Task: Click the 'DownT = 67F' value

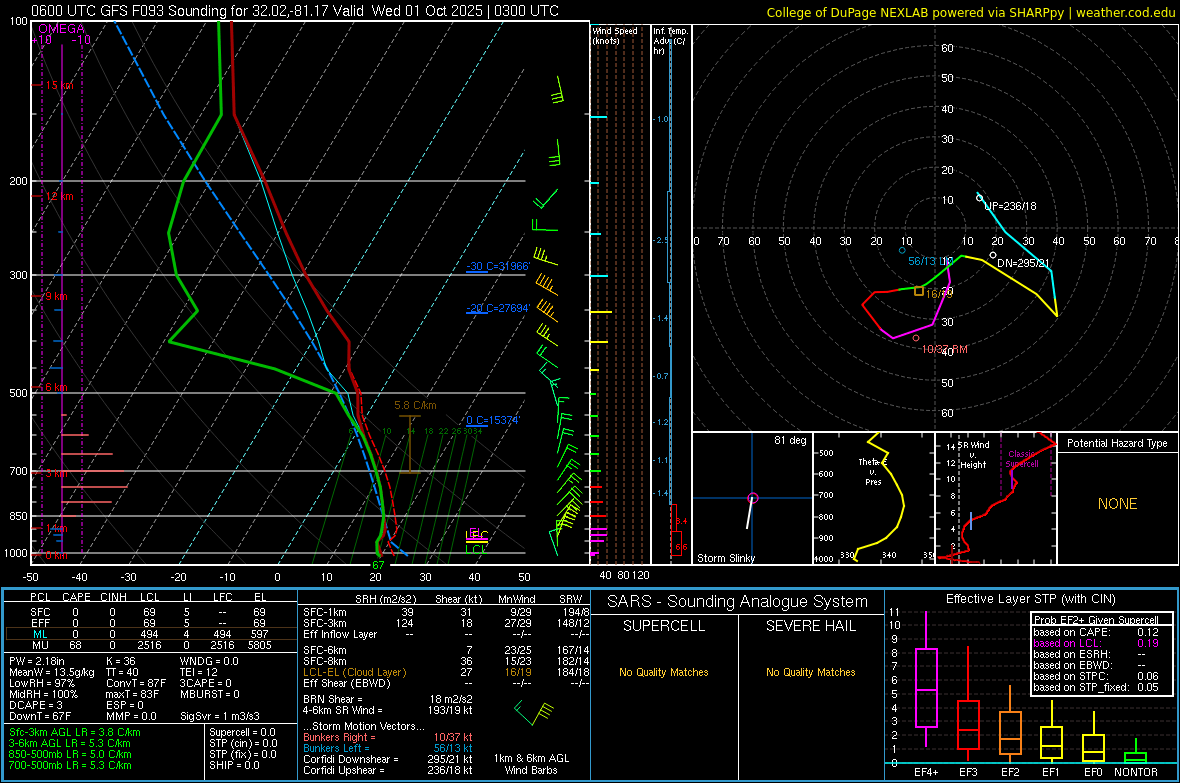Action: [x=40, y=716]
